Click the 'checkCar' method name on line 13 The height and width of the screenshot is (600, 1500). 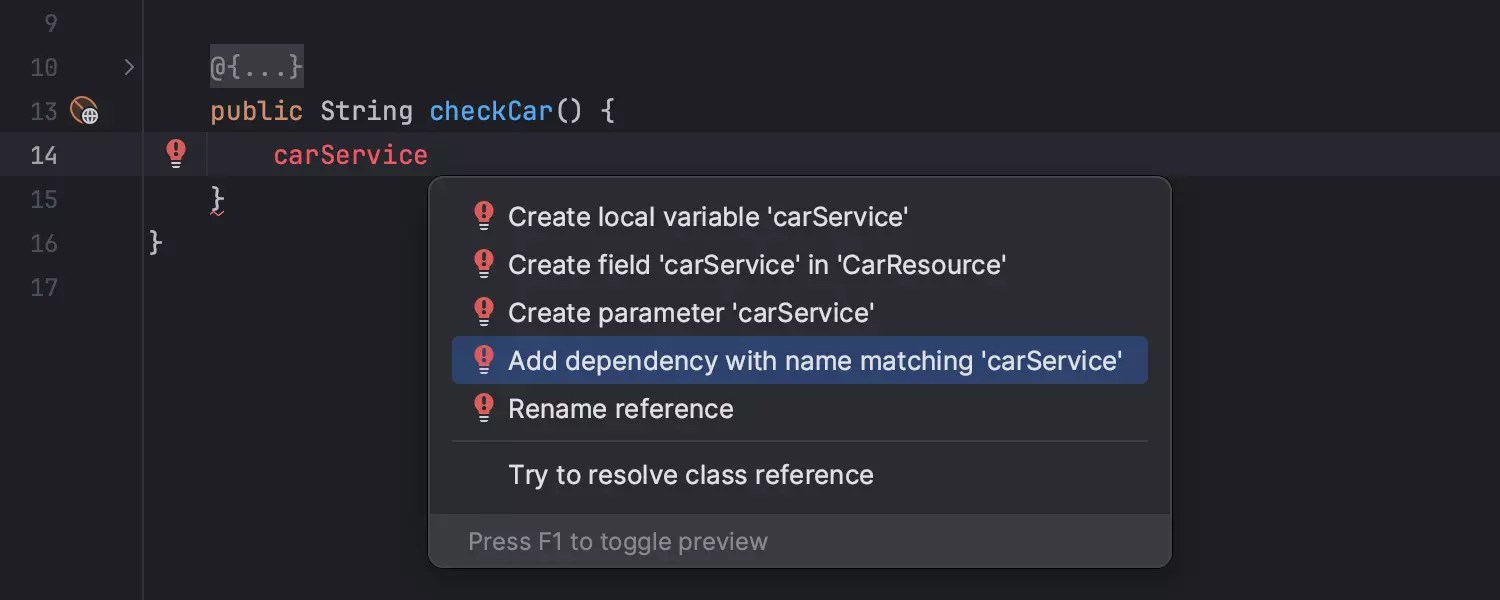point(490,111)
